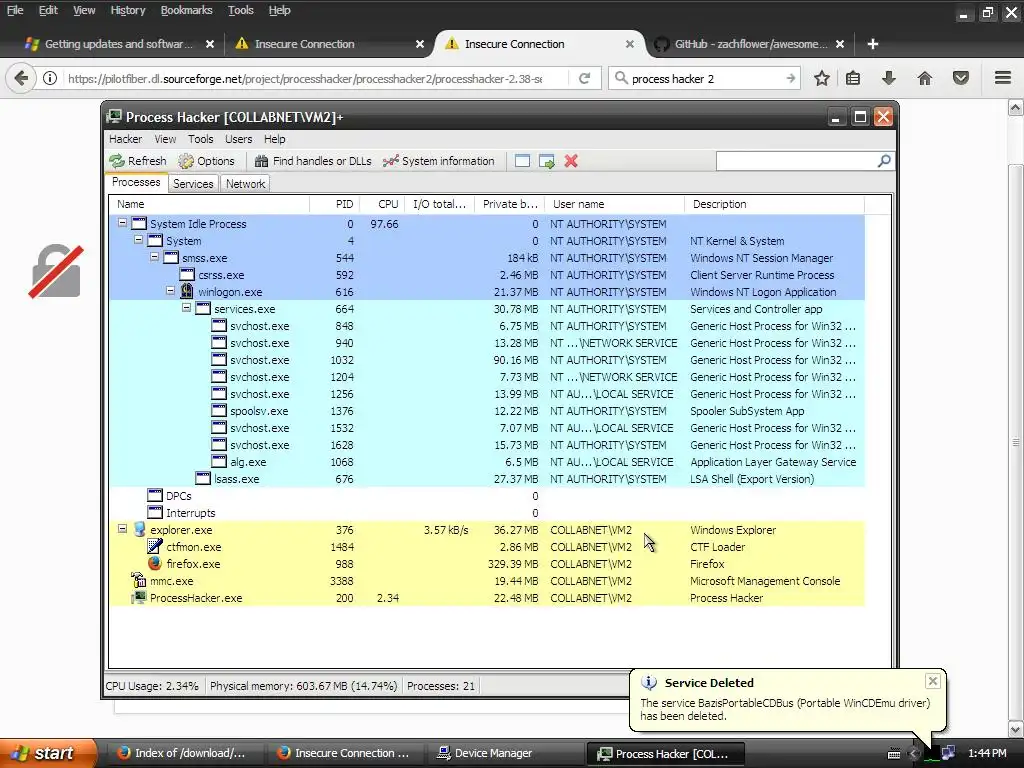This screenshot has height=768, width=1024.
Task: Click the Firefox home icon
Action: (x=925, y=78)
